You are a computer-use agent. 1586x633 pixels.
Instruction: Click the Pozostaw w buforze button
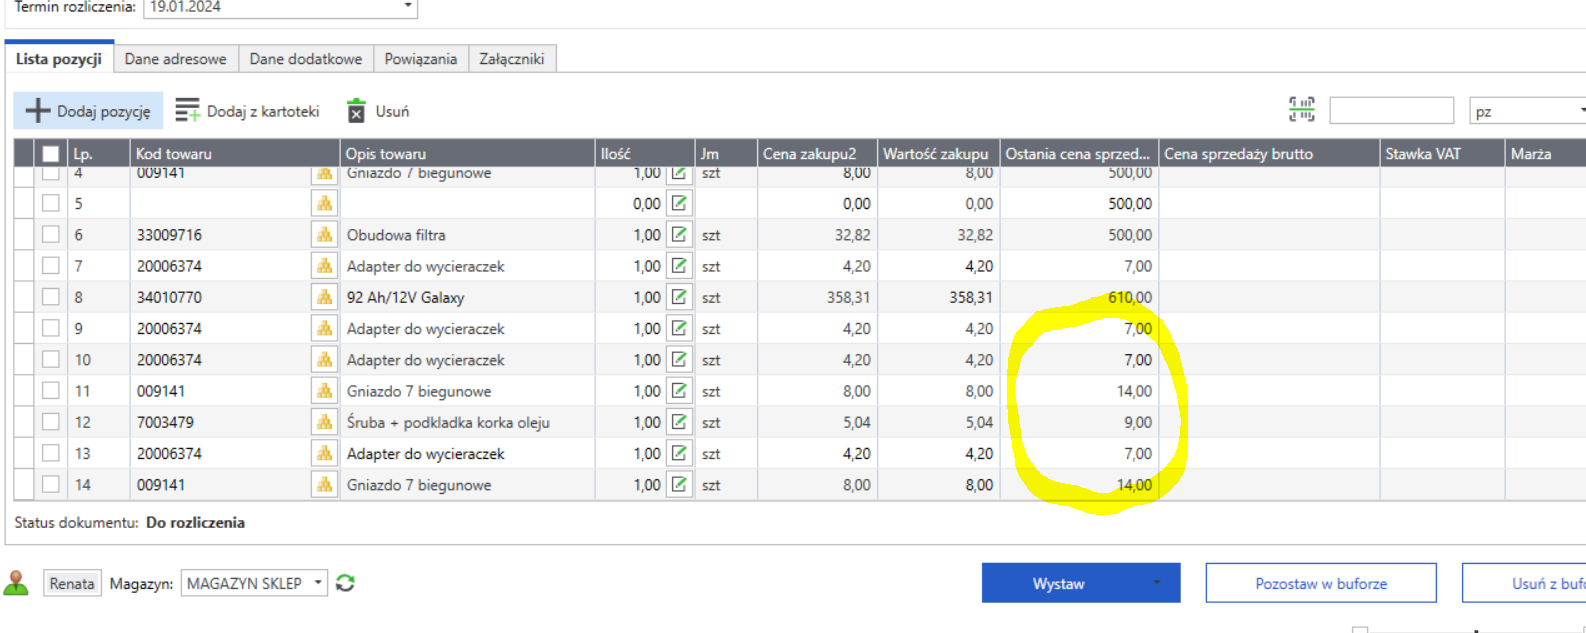1320,583
